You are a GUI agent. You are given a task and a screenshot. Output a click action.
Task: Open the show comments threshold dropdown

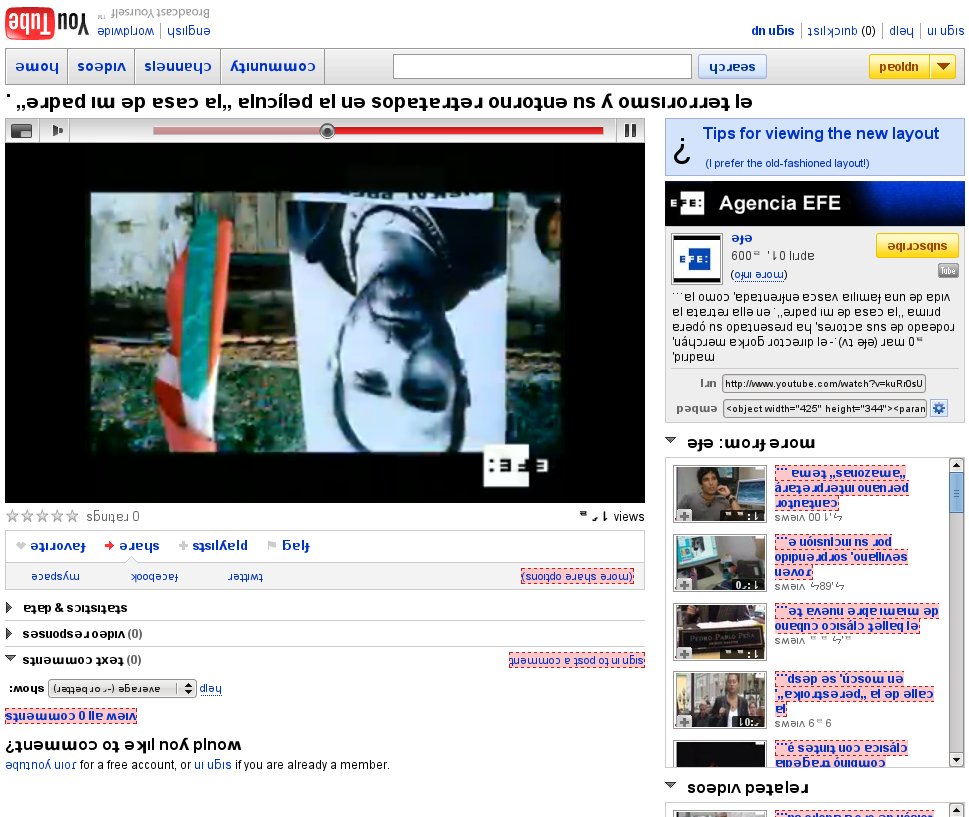coord(122,688)
